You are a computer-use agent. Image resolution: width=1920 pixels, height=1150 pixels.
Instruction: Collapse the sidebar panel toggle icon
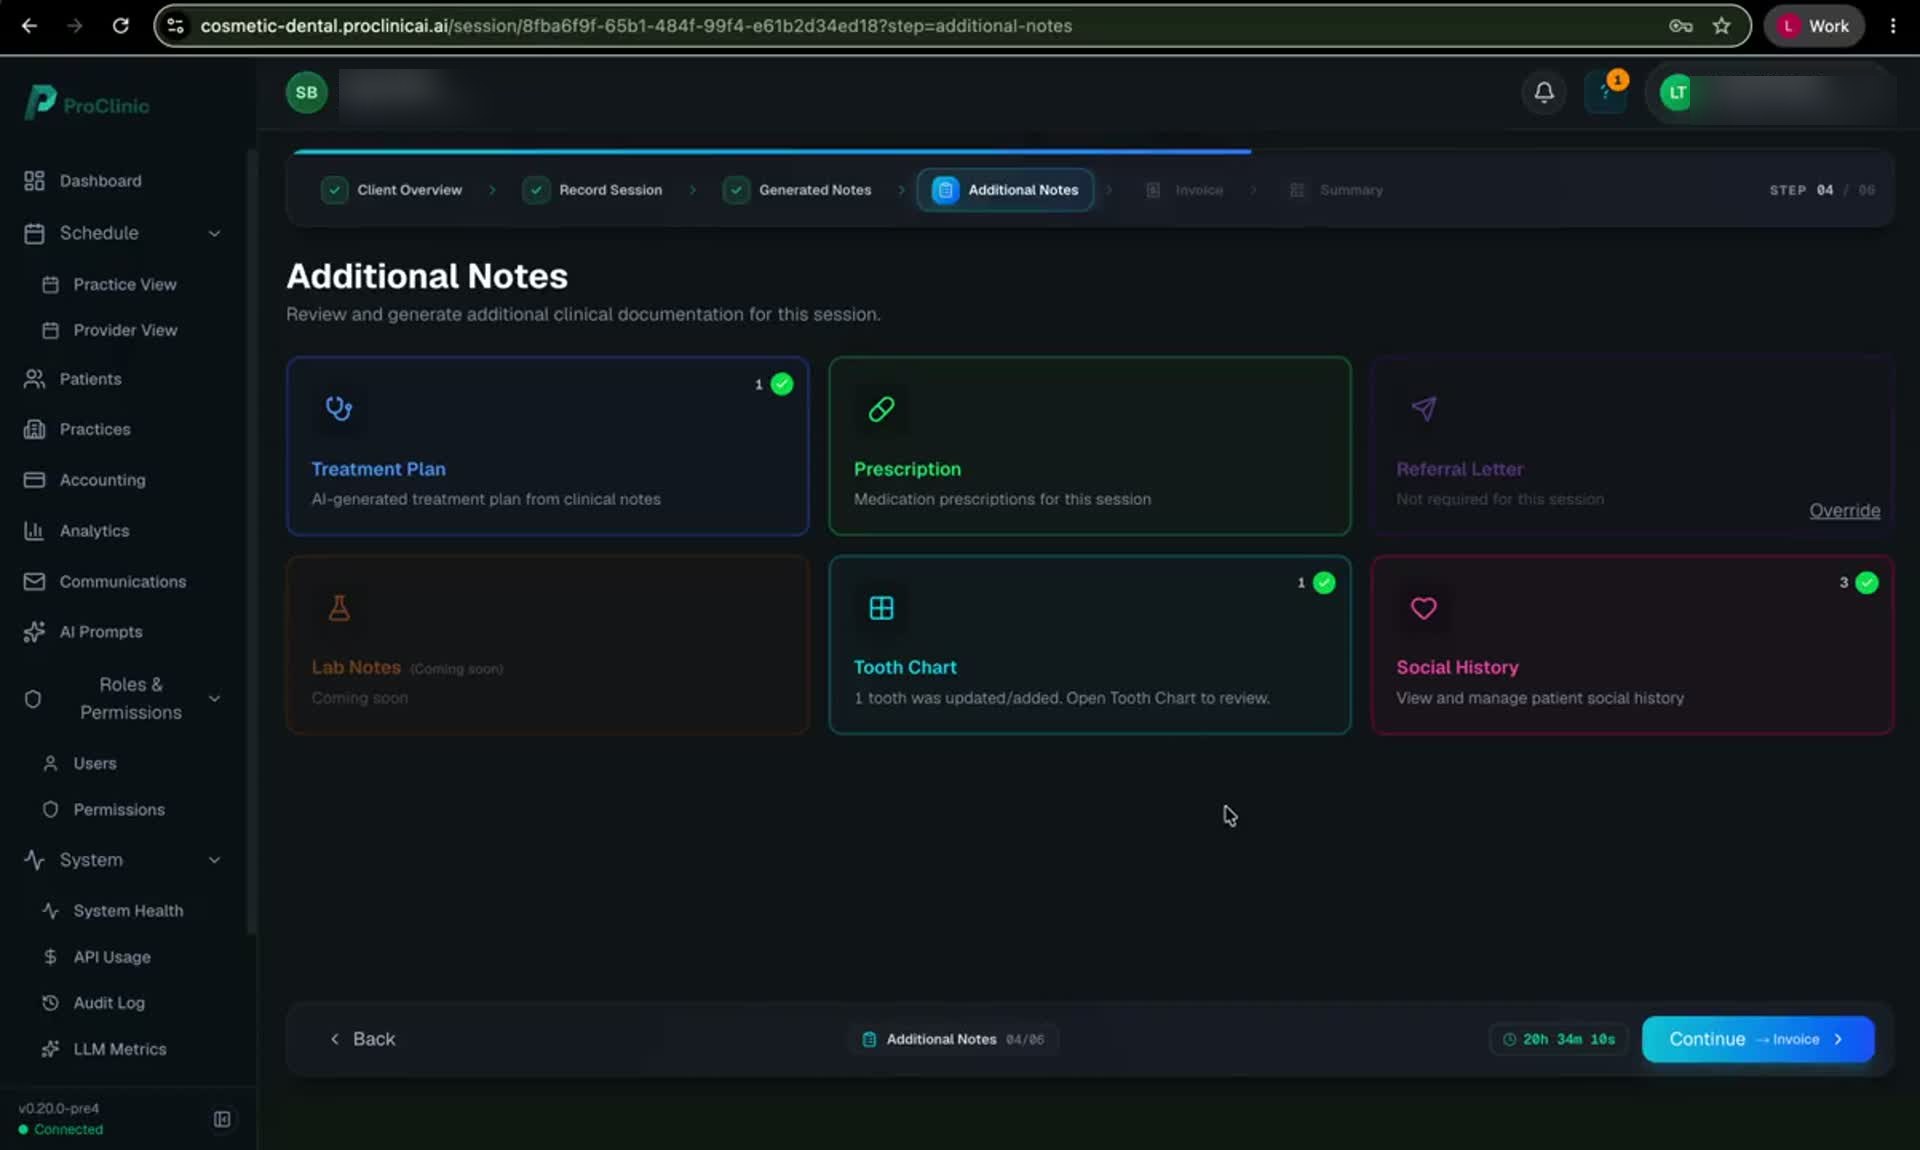222,1119
